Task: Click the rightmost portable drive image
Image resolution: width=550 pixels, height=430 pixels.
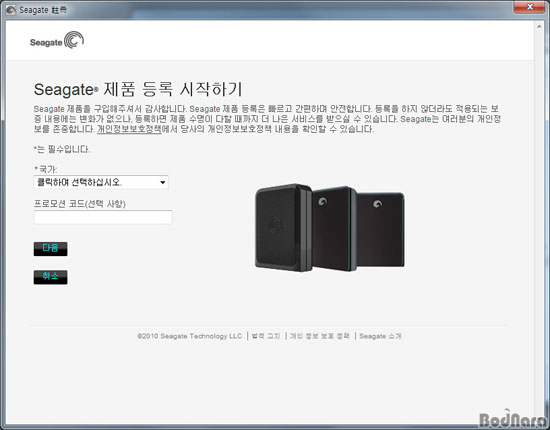Action: click(381, 229)
